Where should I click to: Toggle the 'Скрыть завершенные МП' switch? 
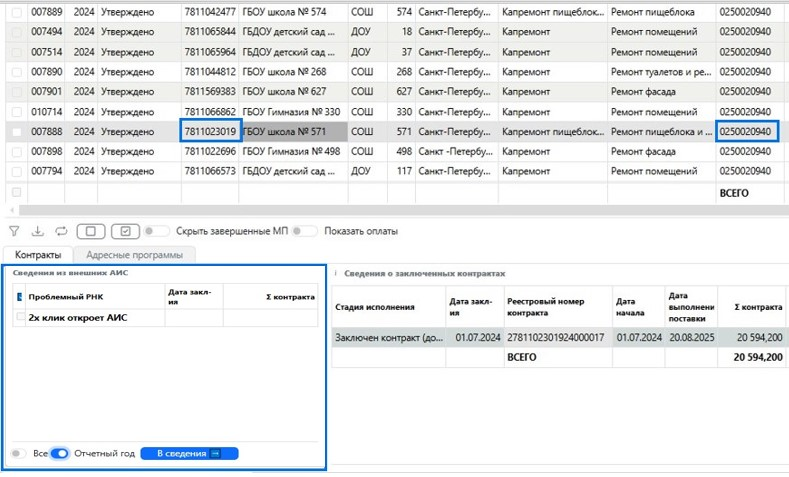click(x=156, y=231)
